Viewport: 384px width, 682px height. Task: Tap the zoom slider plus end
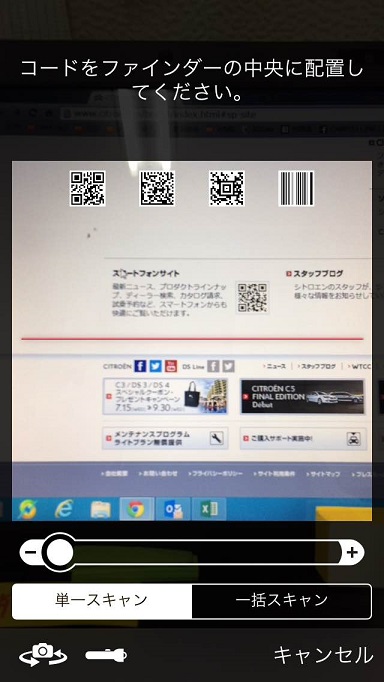point(352,552)
